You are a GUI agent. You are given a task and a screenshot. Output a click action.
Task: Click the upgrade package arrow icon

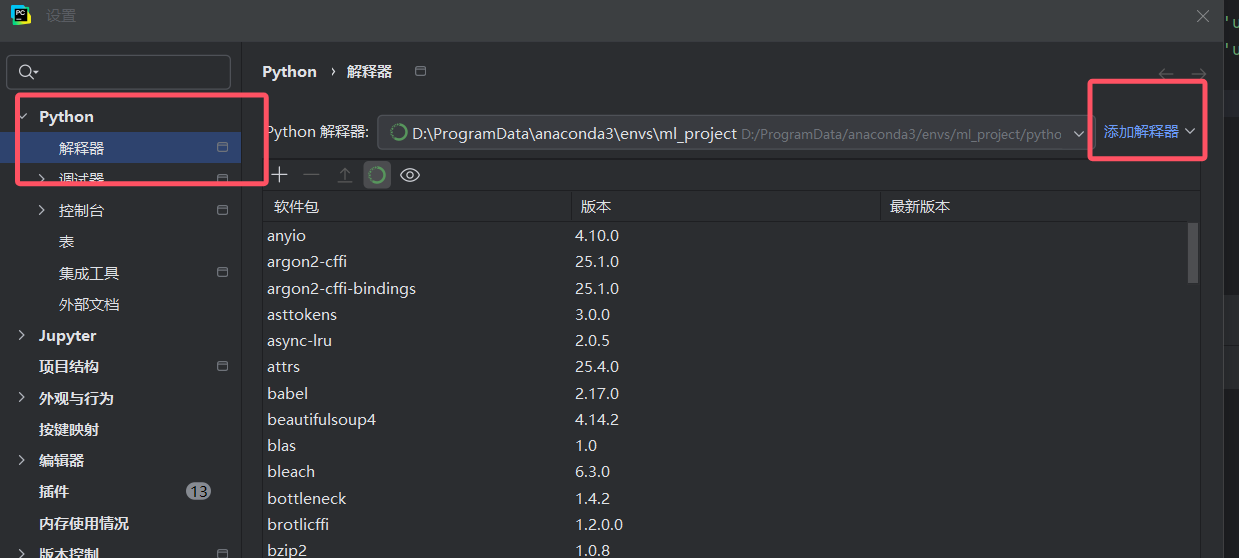[344, 175]
